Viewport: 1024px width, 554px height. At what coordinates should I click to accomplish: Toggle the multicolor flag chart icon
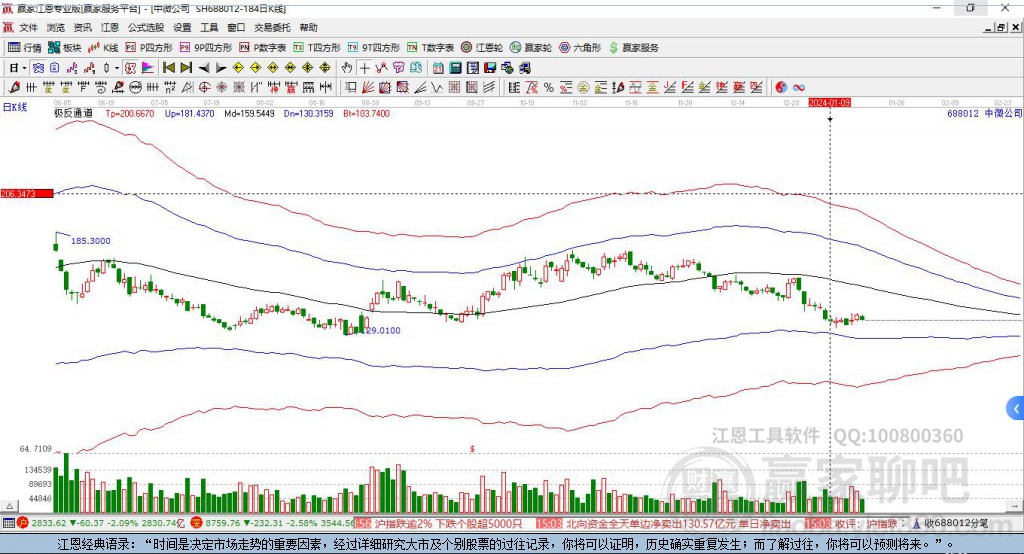pos(148,68)
